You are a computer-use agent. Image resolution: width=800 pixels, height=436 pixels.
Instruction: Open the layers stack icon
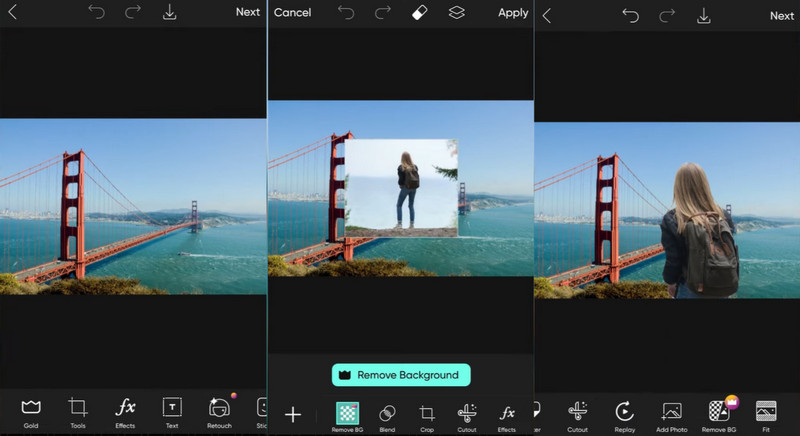coord(457,13)
